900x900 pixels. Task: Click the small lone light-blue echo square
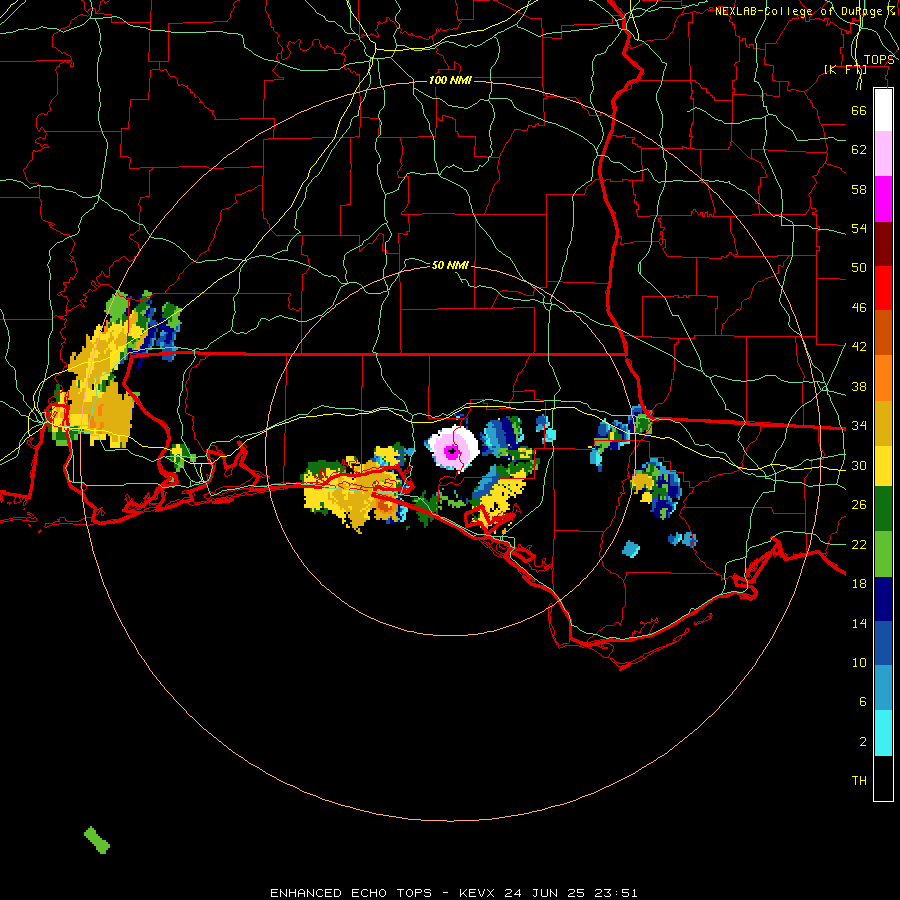[x=631, y=549]
